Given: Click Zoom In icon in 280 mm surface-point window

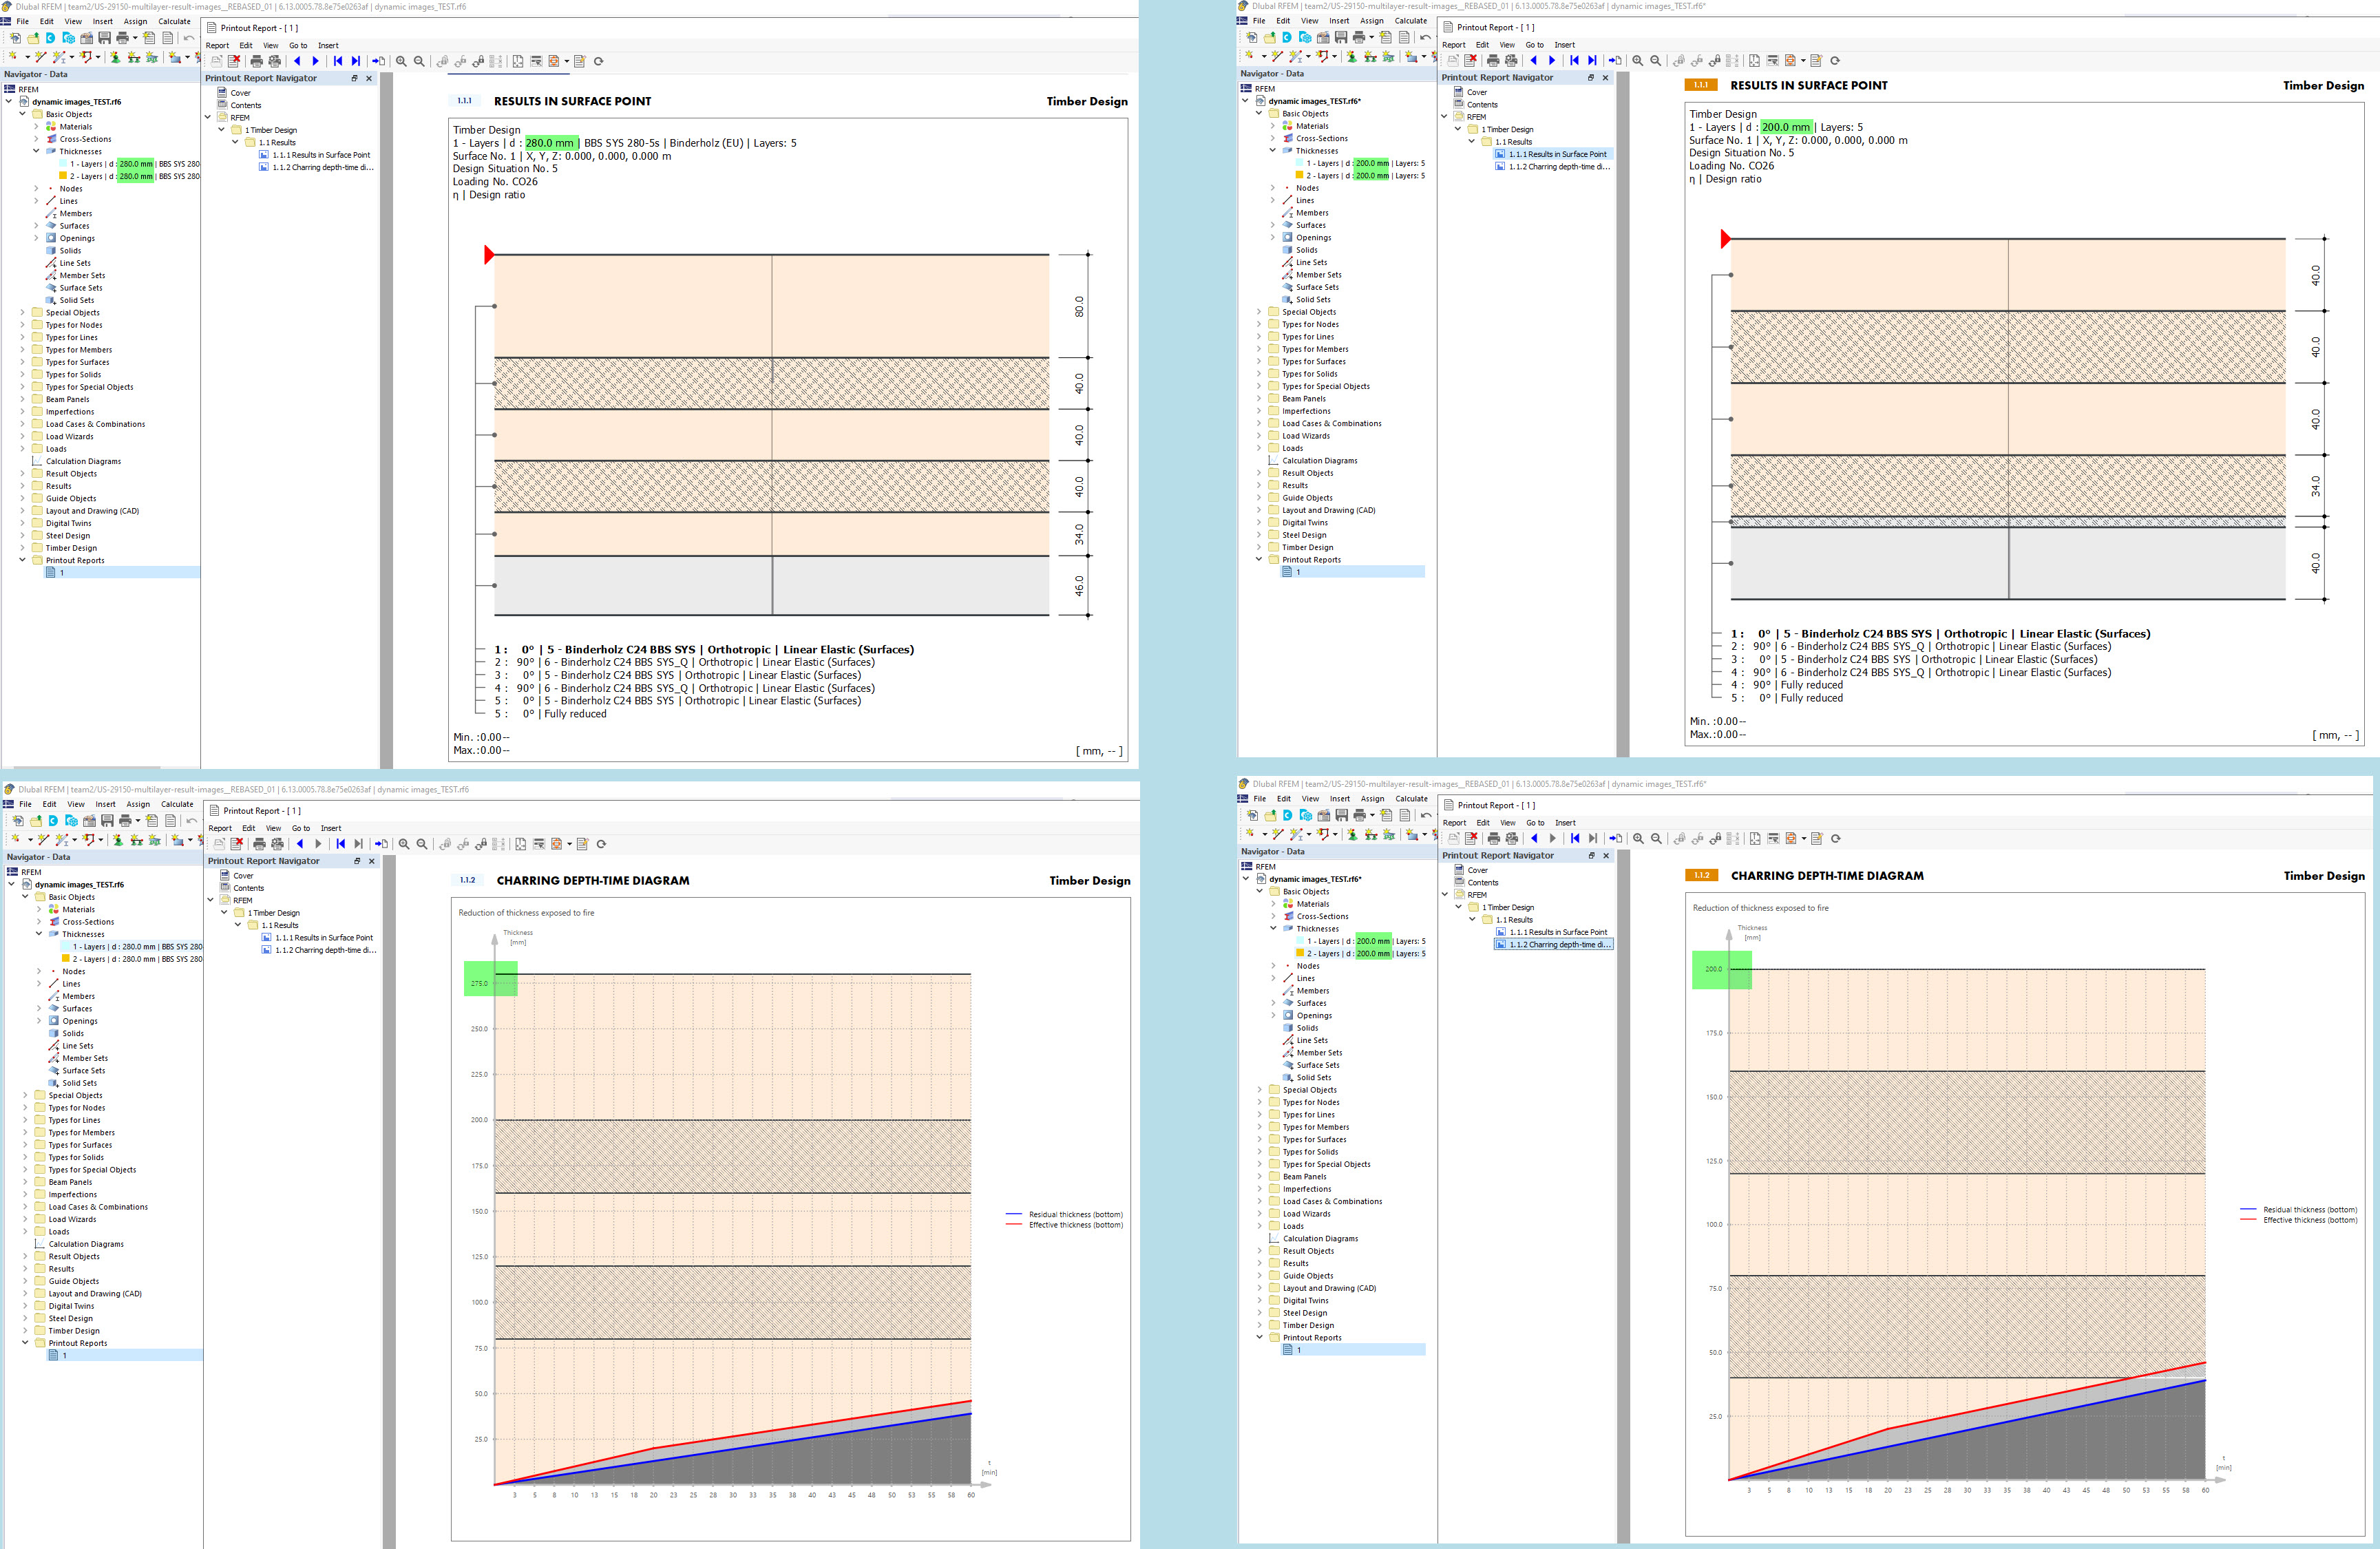Looking at the screenshot, I should tap(401, 62).
